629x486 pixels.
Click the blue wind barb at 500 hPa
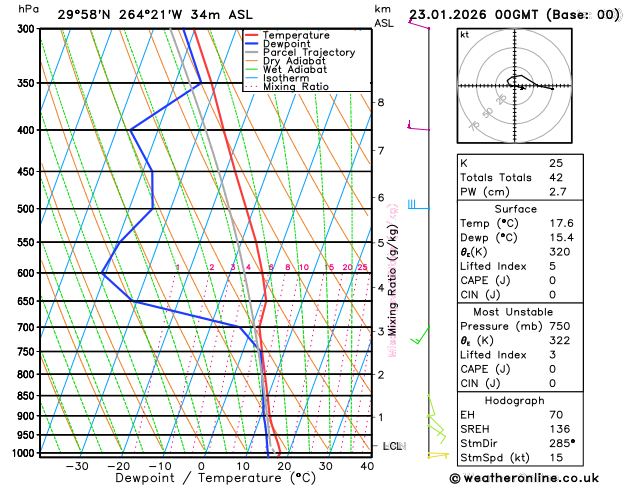pos(419,205)
